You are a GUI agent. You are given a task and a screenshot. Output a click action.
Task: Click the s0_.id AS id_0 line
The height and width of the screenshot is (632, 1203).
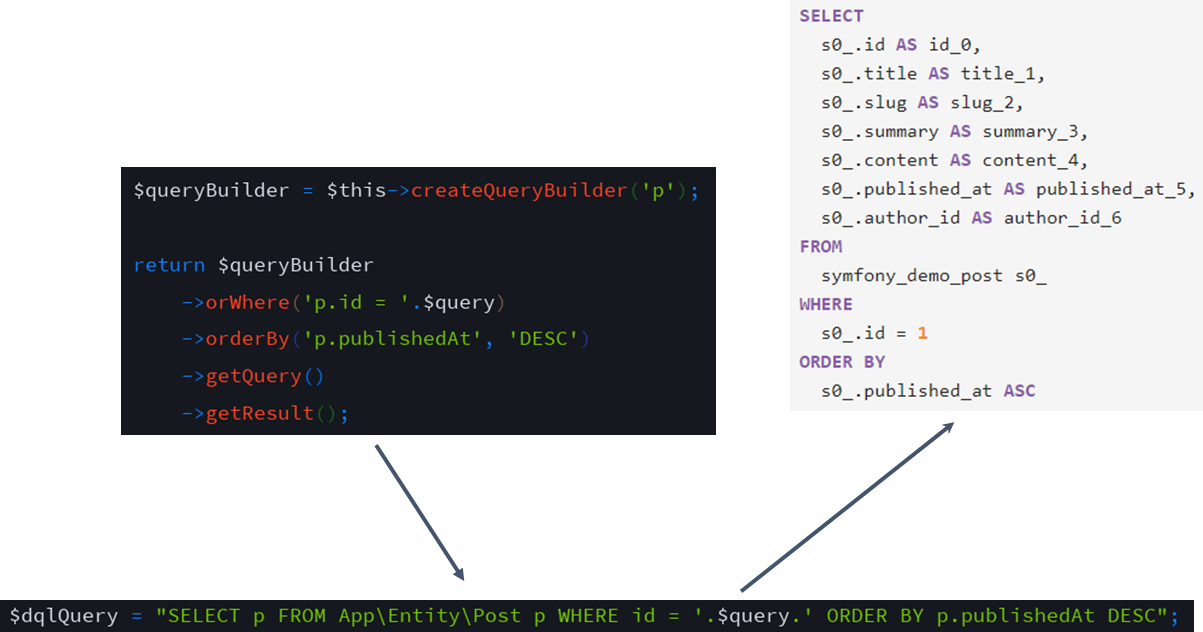pos(901,44)
